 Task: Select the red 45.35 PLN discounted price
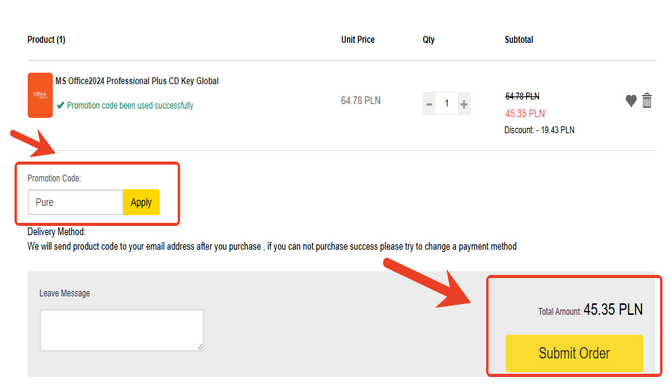click(525, 114)
